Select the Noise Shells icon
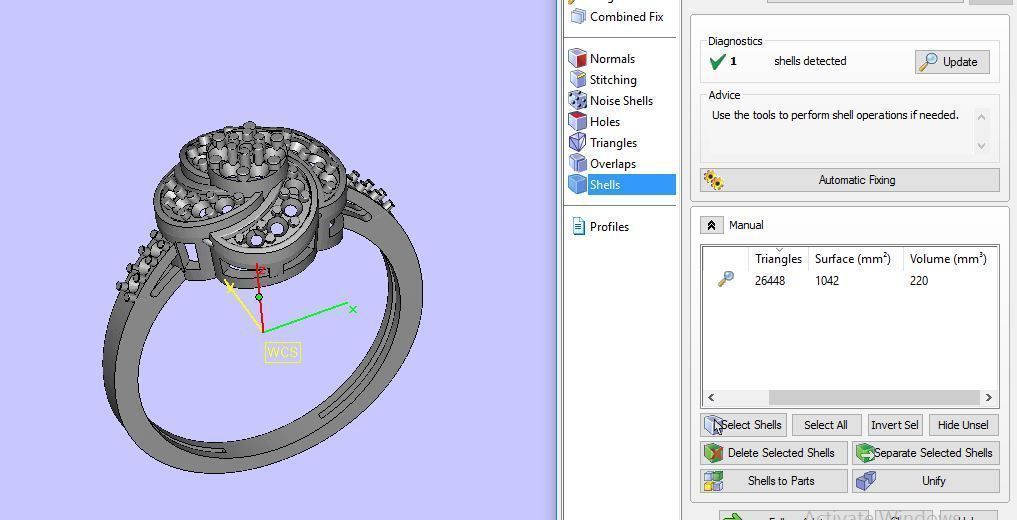1017x520 pixels. click(x=577, y=100)
